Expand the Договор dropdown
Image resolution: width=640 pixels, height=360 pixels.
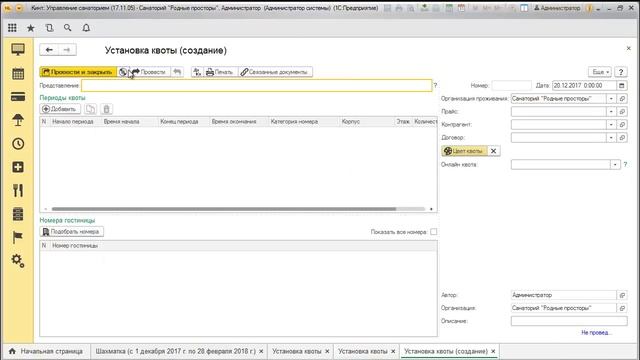coord(611,138)
